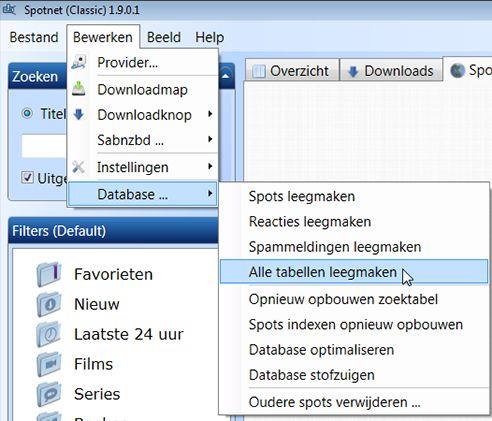
Task: Click the Downloadmap folder icon
Action: point(79,89)
